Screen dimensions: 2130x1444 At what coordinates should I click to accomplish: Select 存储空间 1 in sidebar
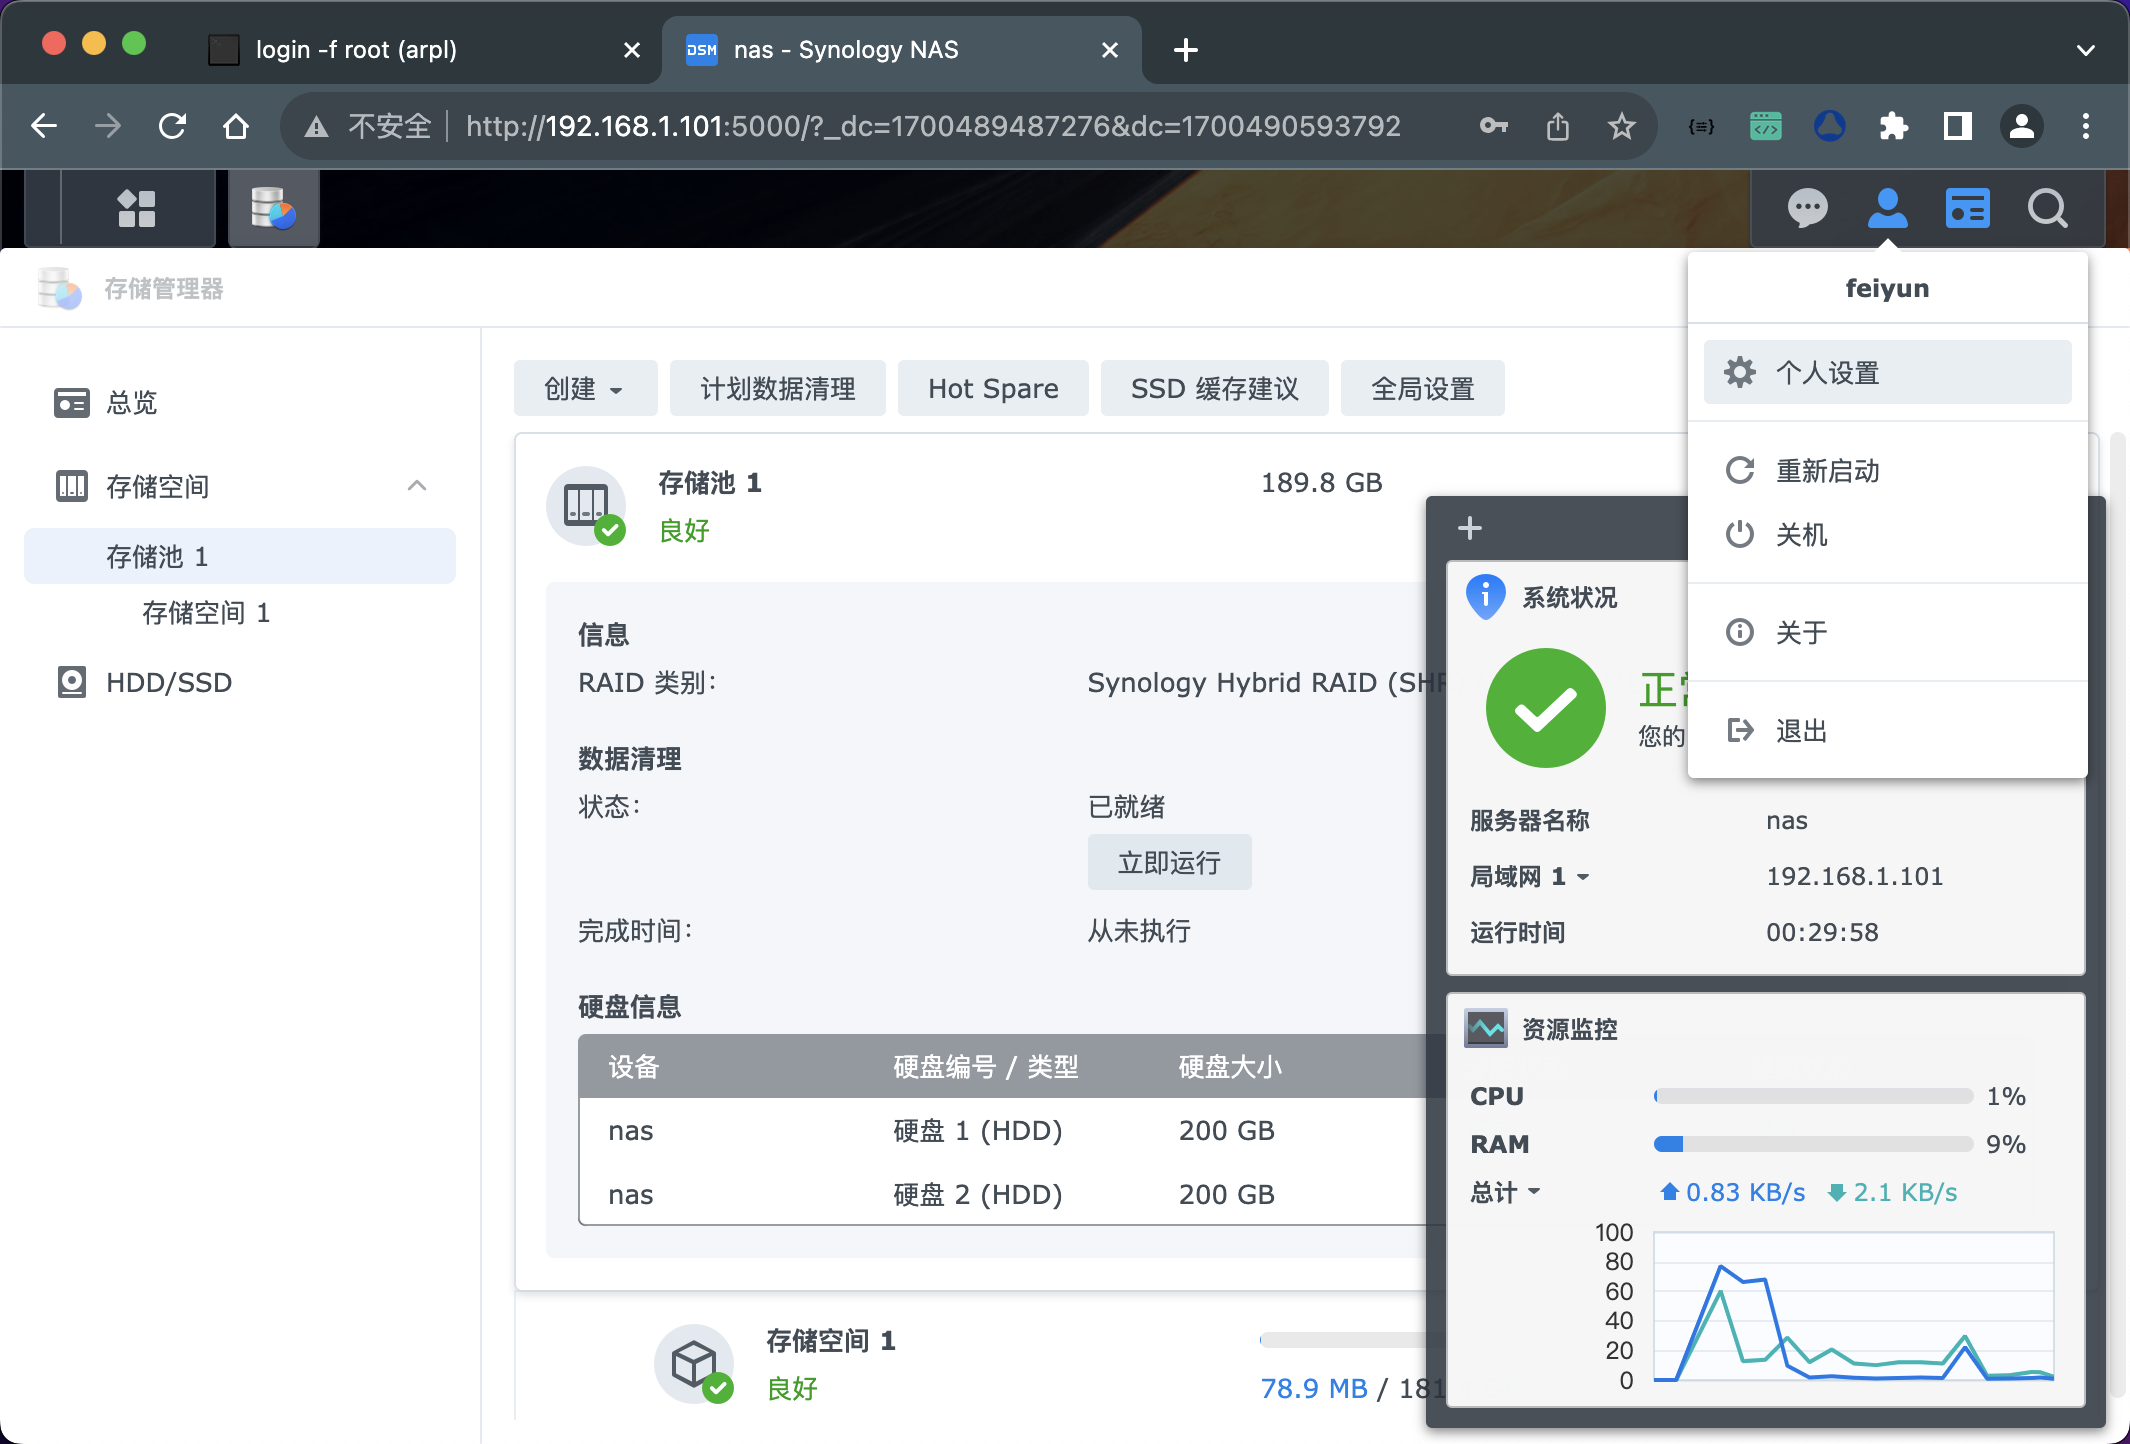tap(240, 612)
